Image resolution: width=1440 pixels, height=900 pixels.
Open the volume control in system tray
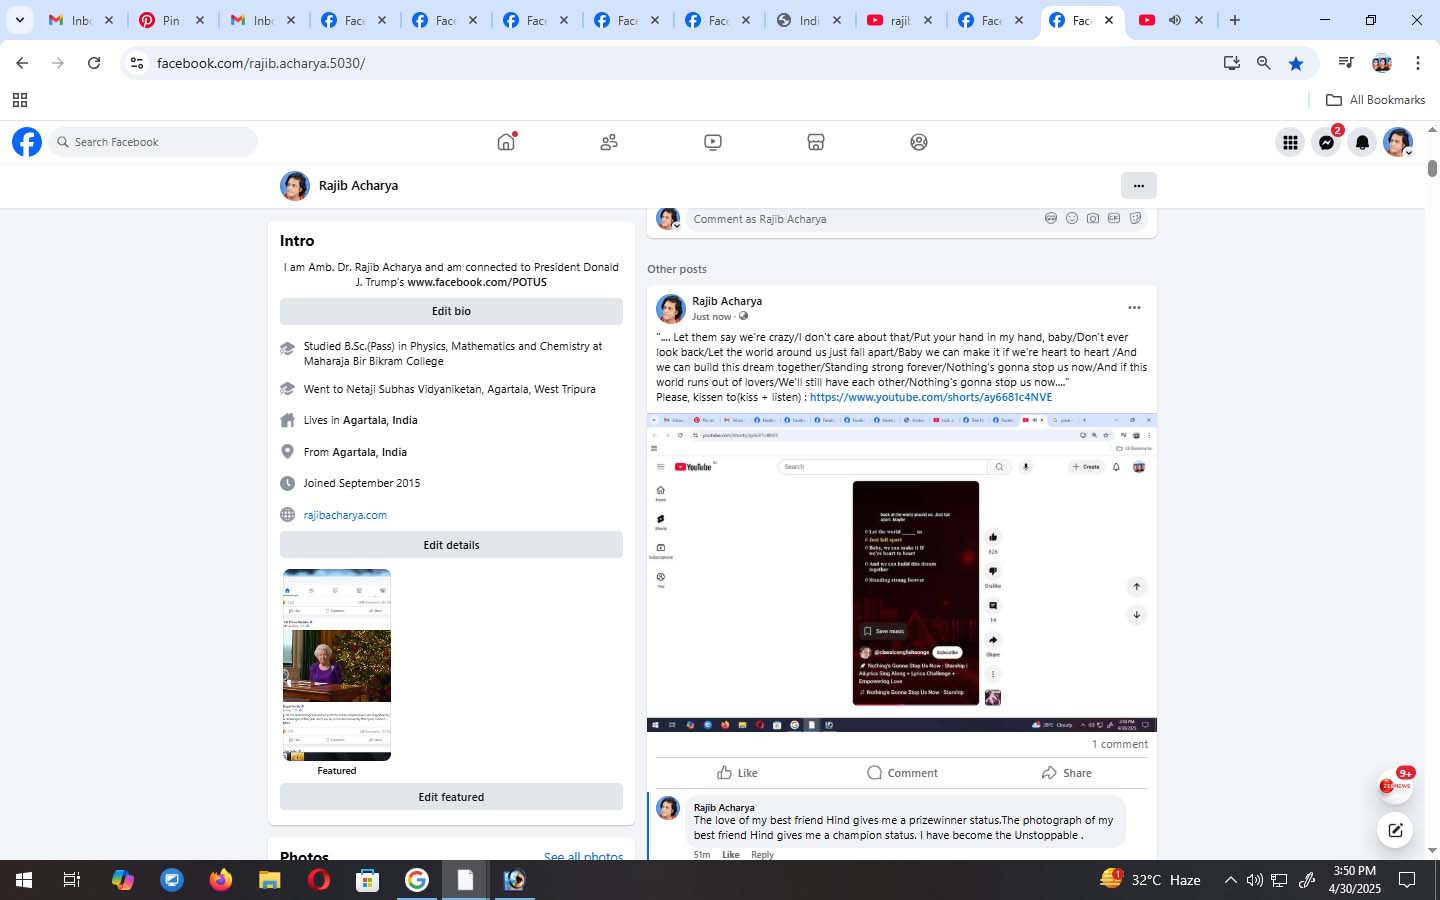[x=1254, y=880]
